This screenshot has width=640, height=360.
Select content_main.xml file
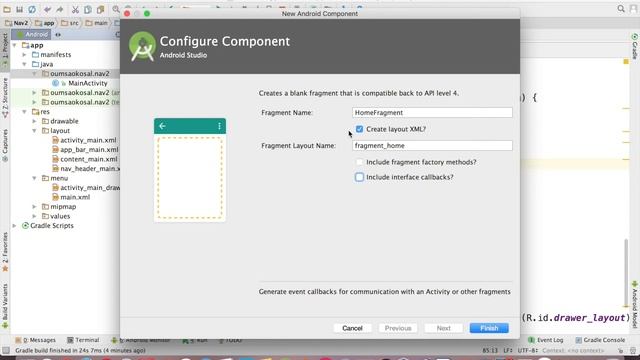(84, 159)
